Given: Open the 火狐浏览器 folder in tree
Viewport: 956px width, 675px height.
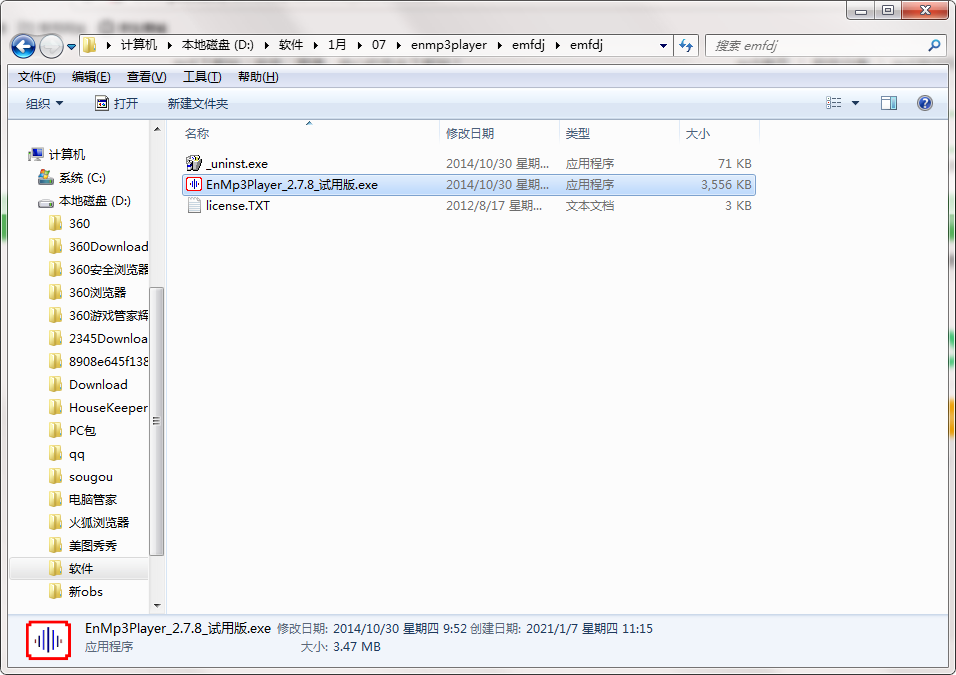Looking at the screenshot, I should pyautogui.click(x=99, y=523).
